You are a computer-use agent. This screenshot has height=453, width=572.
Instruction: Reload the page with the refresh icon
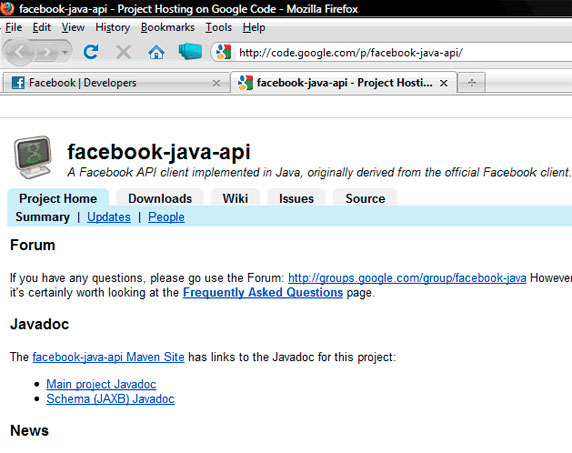coord(90,52)
